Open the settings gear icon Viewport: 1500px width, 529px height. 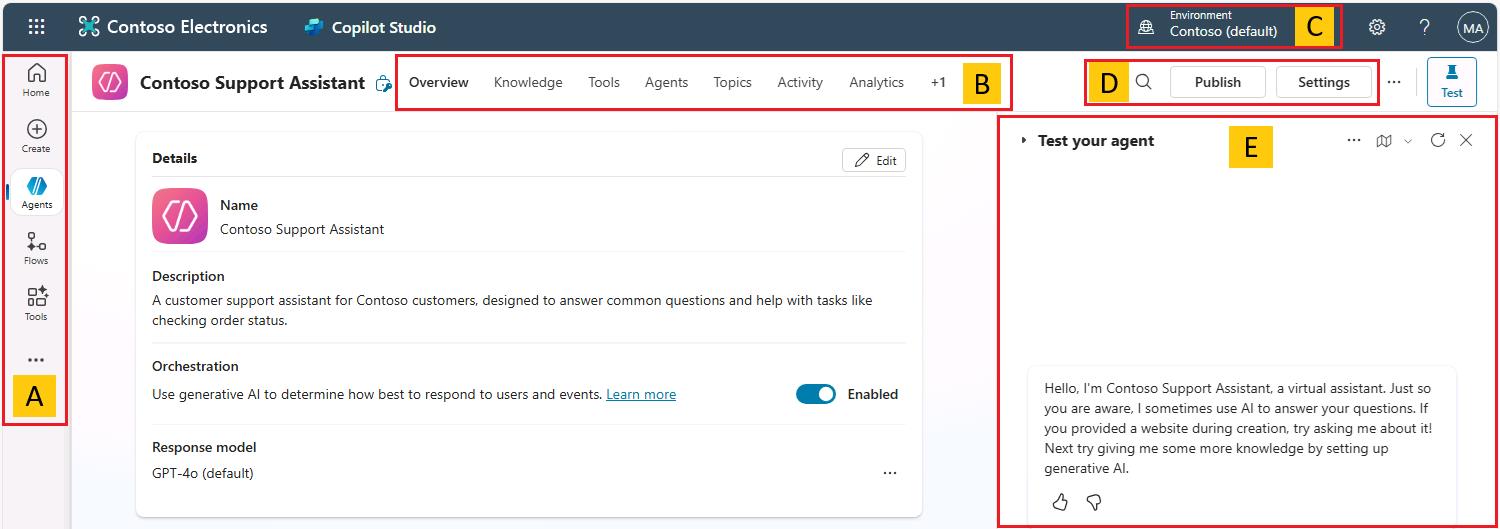click(1377, 27)
